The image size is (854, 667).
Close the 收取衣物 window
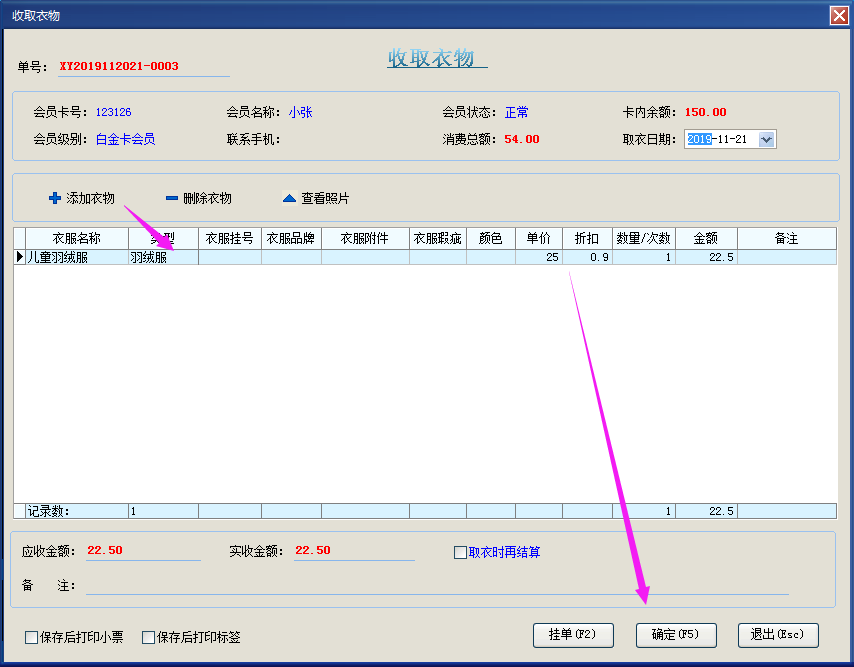pos(839,15)
